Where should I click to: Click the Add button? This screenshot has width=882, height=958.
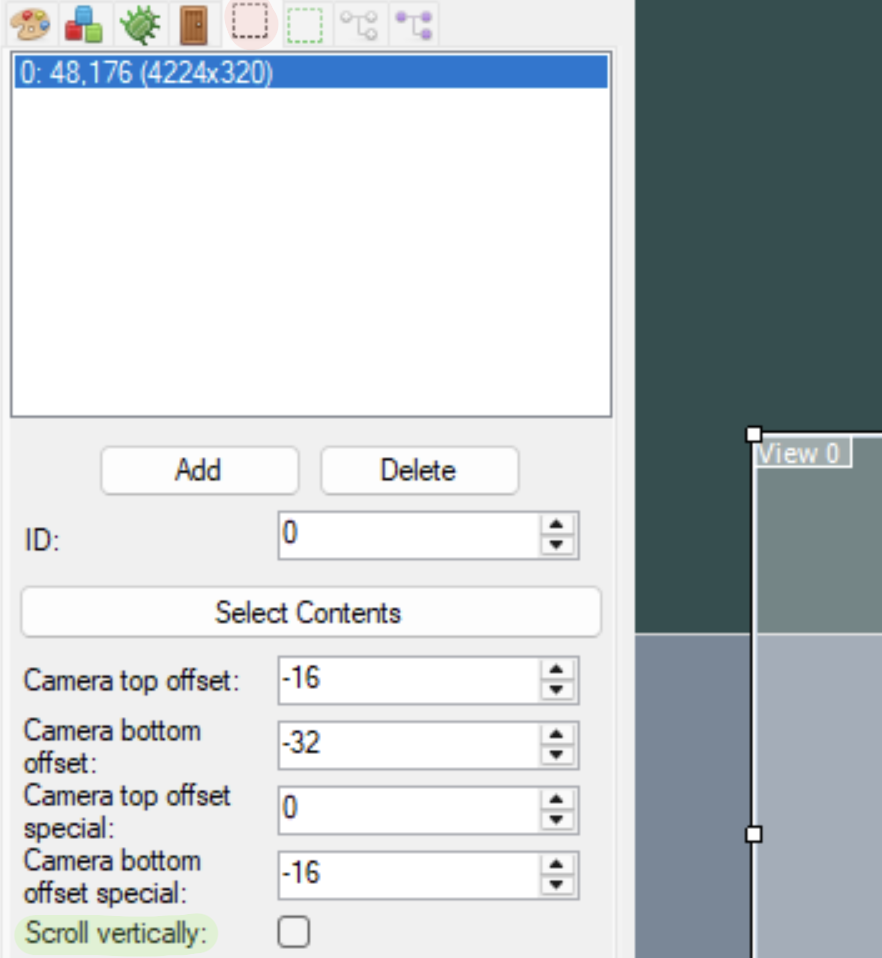click(x=200, y=470)
